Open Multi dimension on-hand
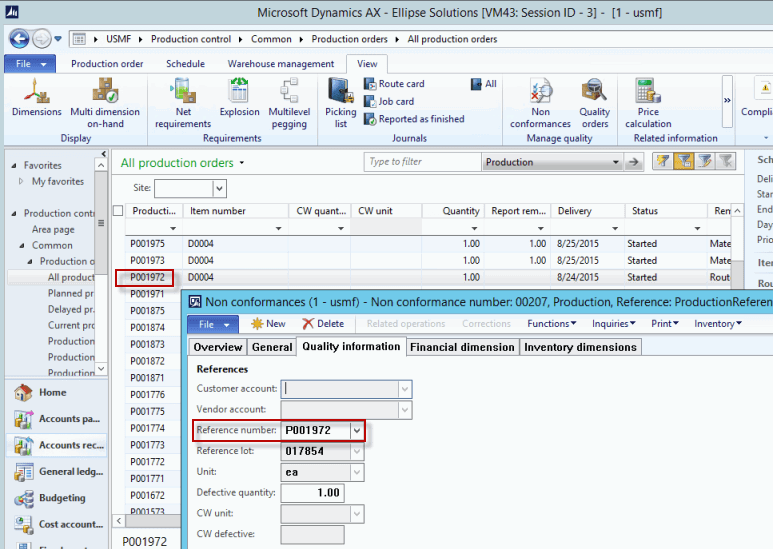This screenshot has height=549, width=773. (x=105, y=103)
